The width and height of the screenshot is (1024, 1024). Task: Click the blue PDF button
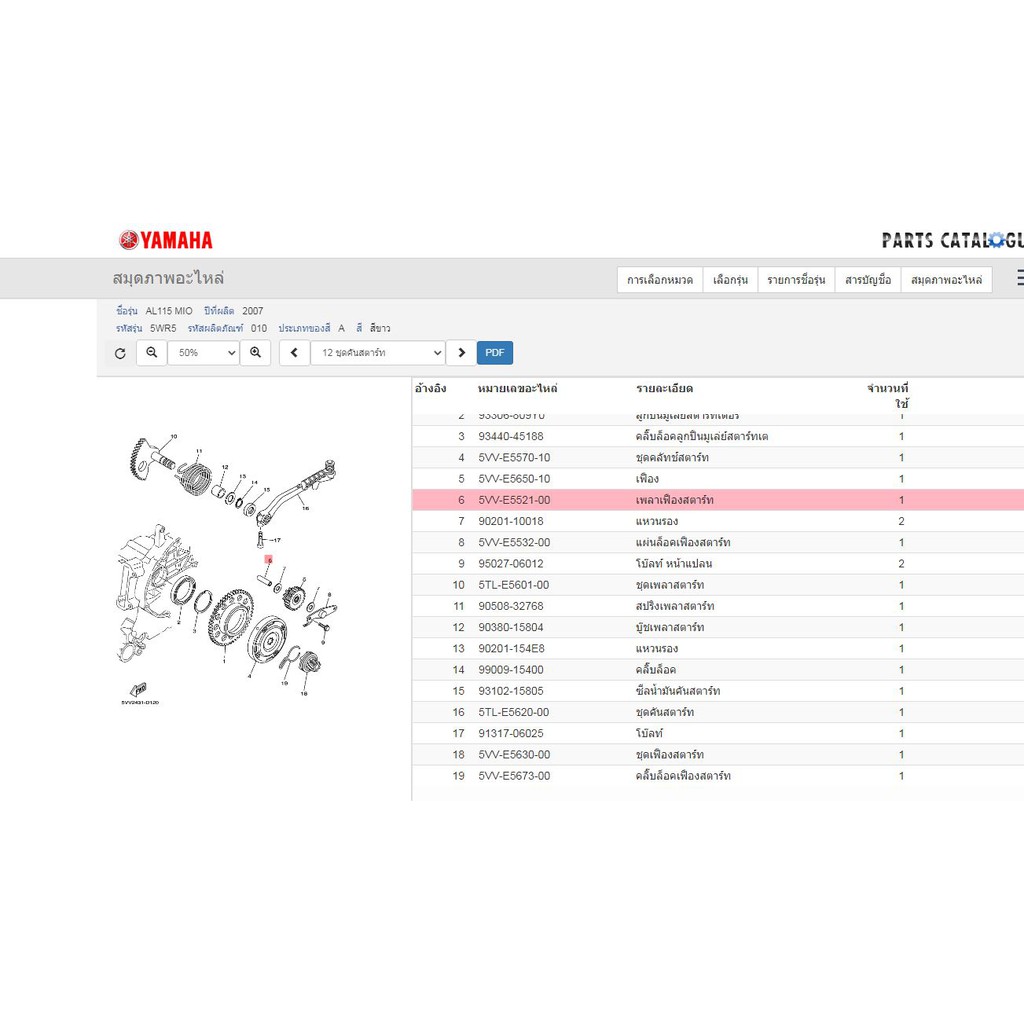pos(495,353)
